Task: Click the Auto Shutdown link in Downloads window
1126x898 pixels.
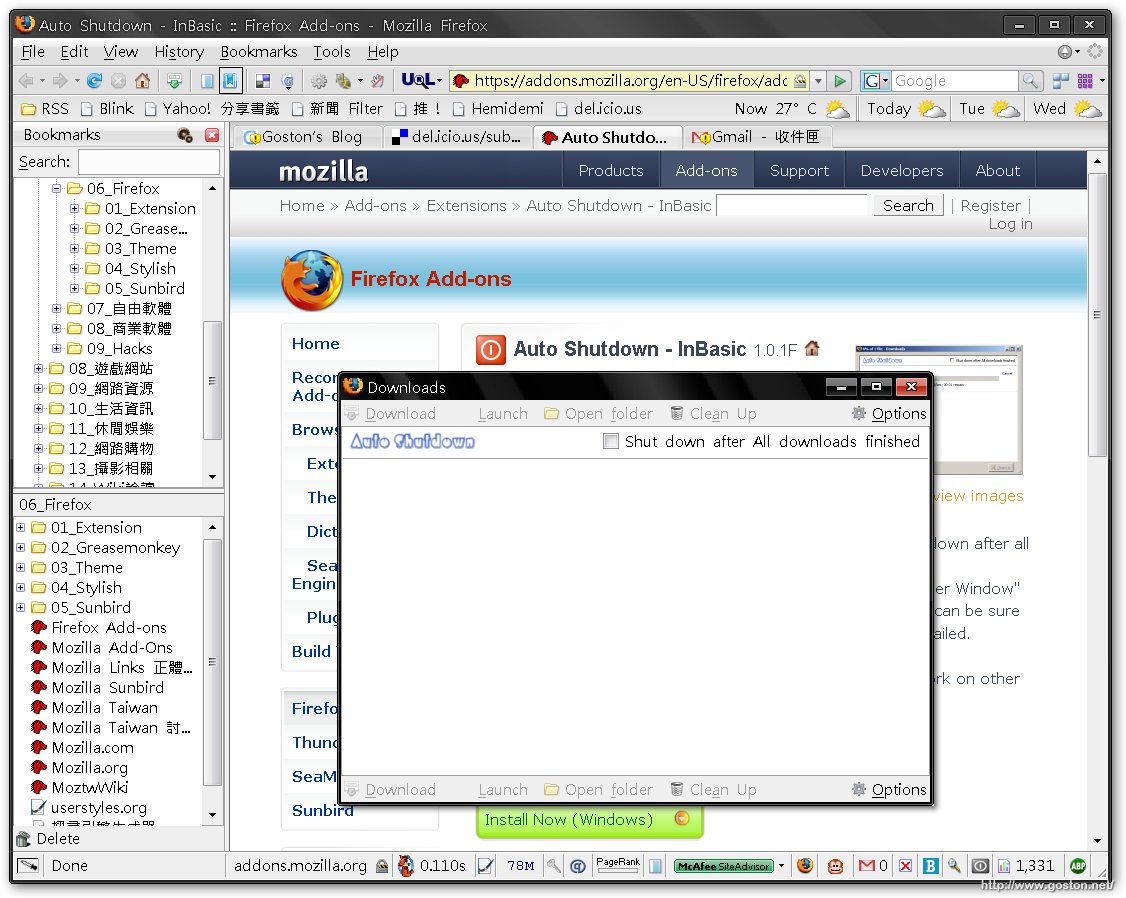Action: pos(412,441)
